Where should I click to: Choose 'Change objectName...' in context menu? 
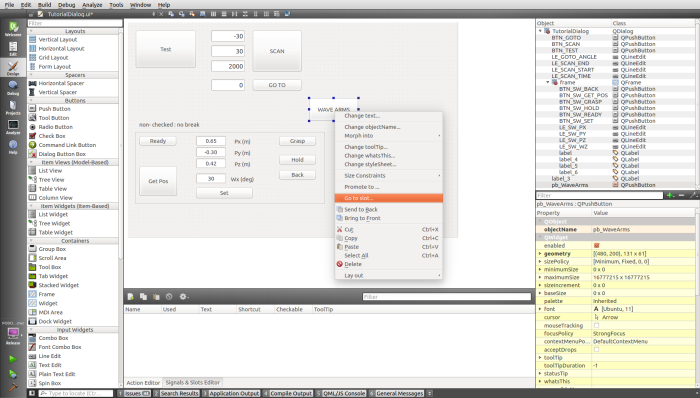coord(388,127)
